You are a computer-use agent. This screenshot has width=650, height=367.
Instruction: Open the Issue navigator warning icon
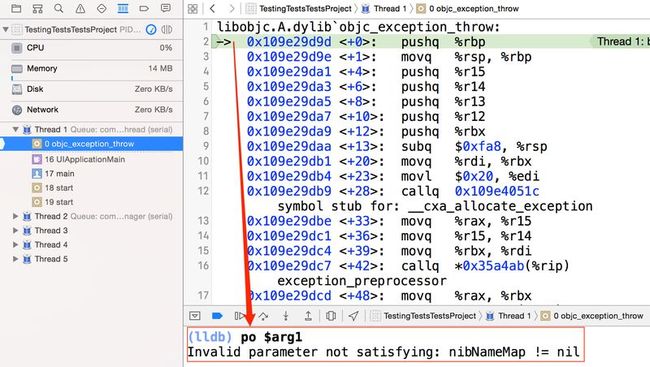(x=80, y=8)
